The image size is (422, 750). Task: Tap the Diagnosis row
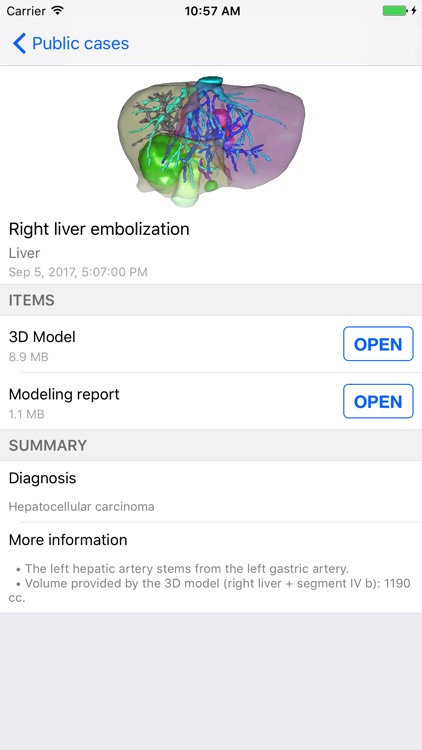[211, 492]
